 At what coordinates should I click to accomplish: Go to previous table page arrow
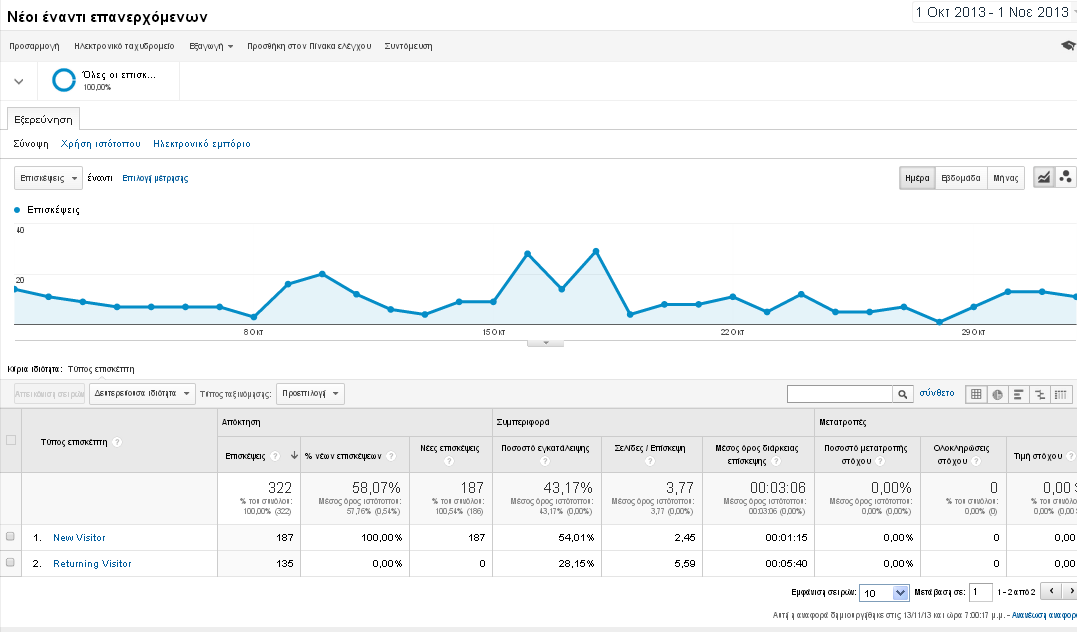coord(1051,591)
